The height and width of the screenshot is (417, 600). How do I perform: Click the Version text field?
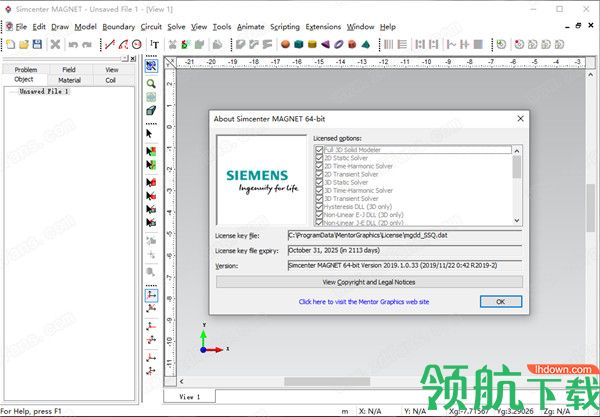405,265
